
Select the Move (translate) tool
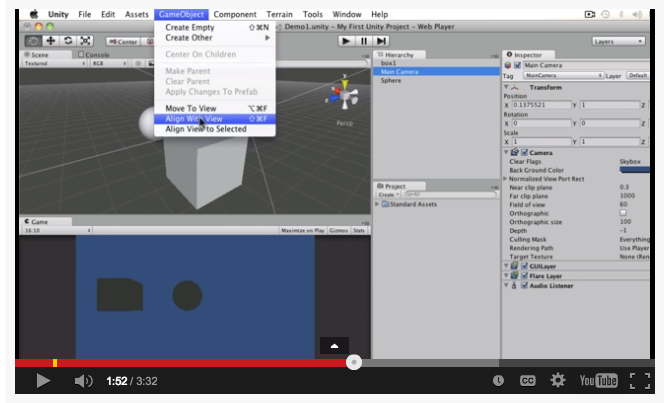click(50, 41)
